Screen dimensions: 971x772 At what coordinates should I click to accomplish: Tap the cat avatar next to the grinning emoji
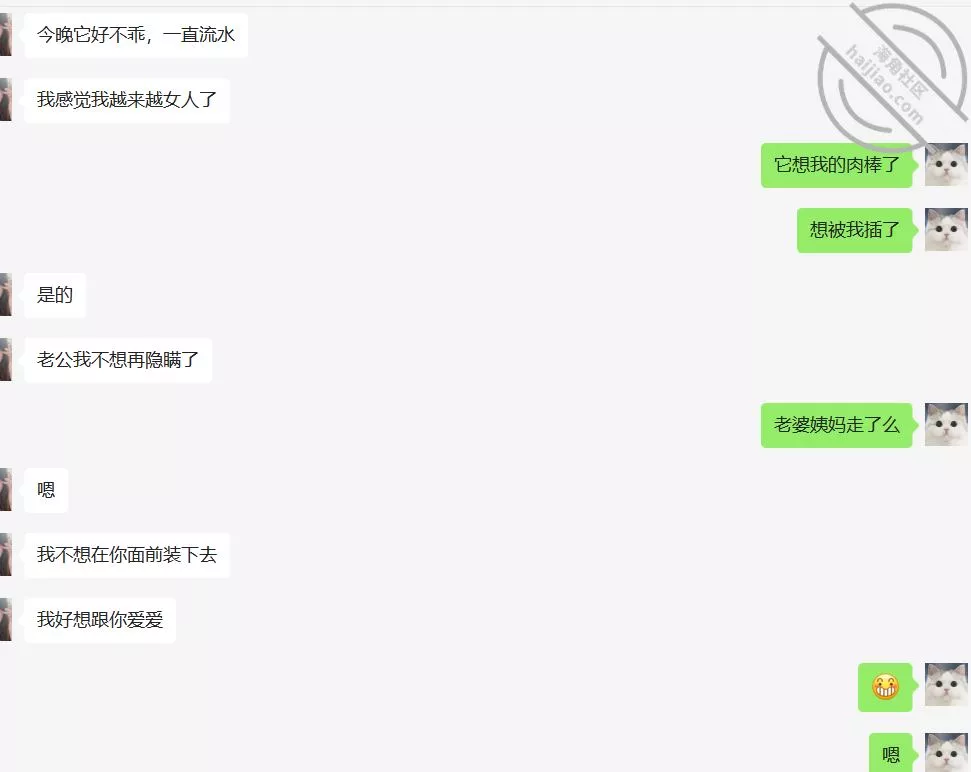tap(946, 685)
